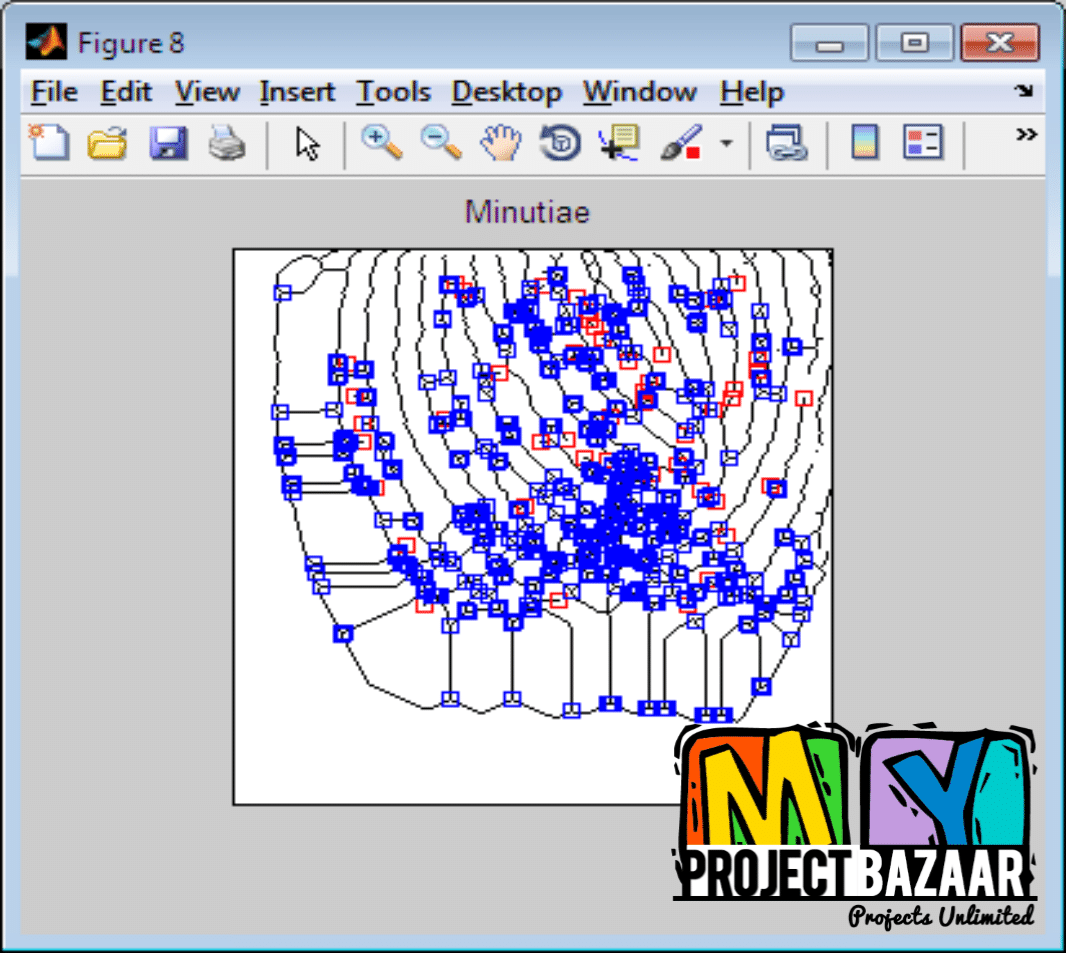Select the Brush data tool
The width and height of the screenshot is (1090, 953).
point(682,143)
